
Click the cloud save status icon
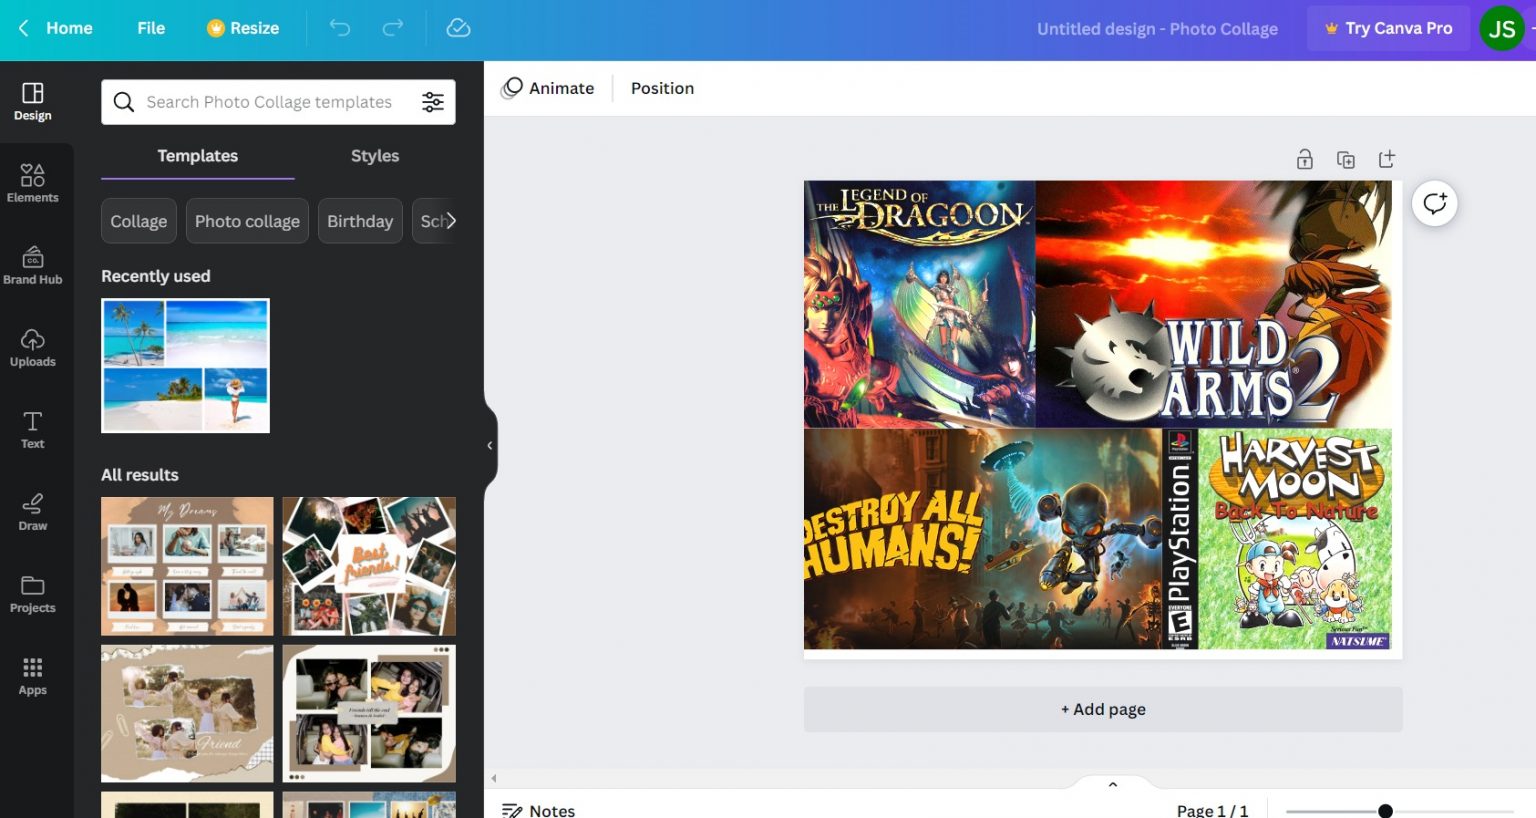click(458, 28)
